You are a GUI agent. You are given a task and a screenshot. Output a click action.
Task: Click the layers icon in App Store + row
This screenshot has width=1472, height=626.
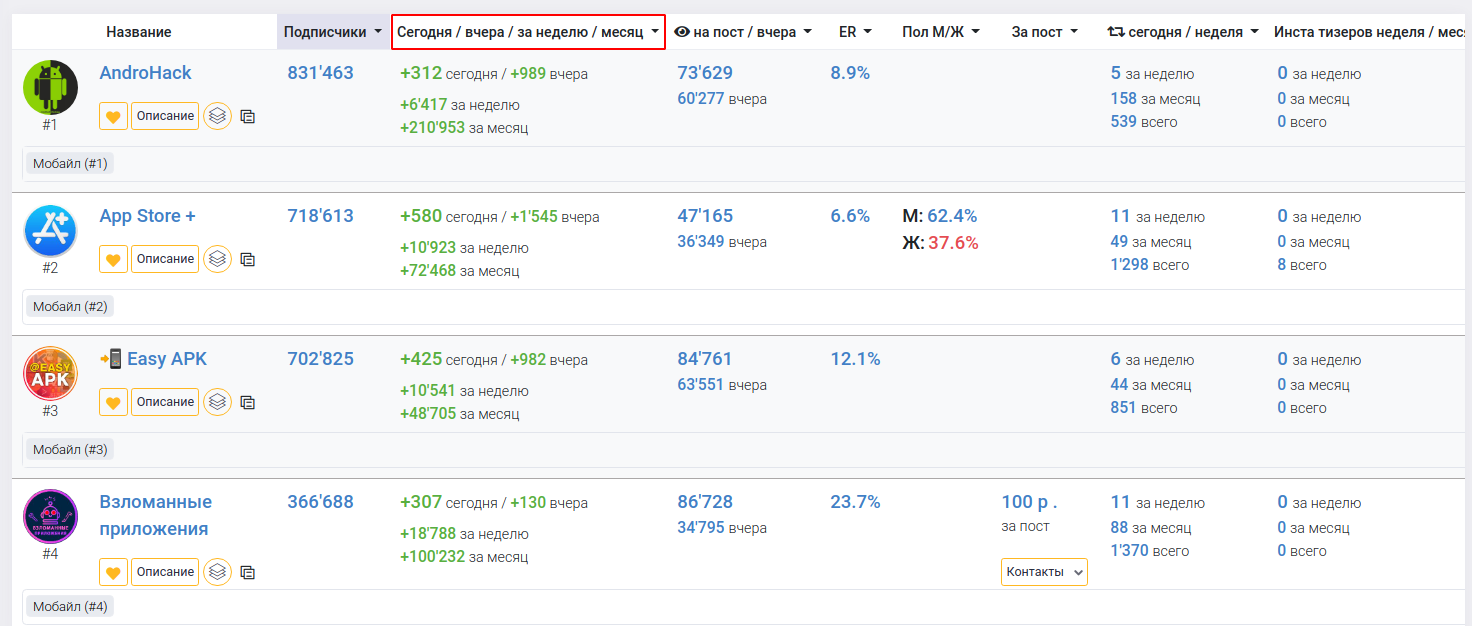coord(218,259)
